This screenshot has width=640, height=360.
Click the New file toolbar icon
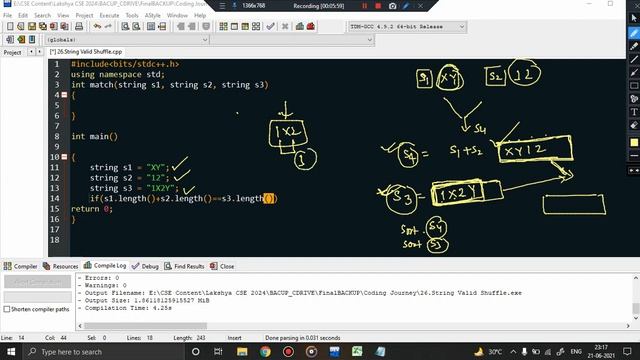(10, 27)
